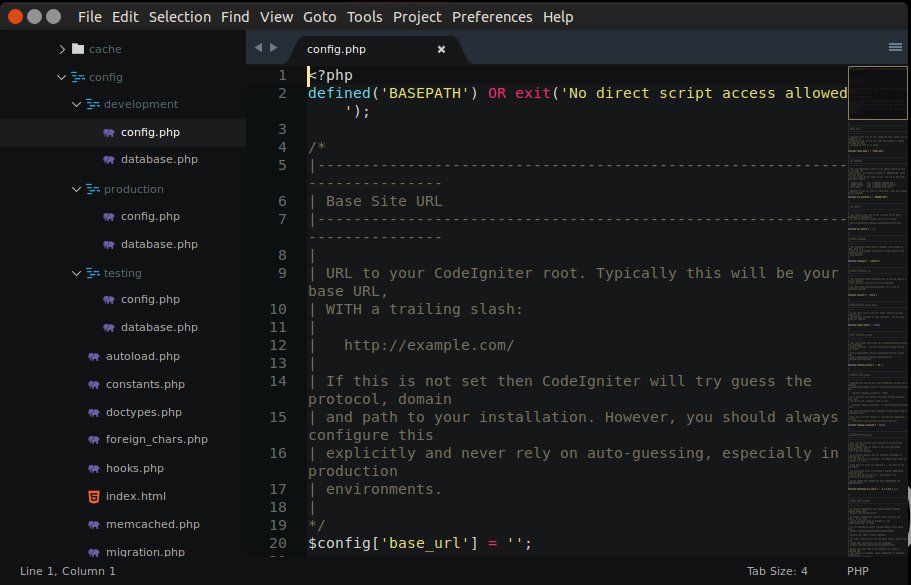Screen dimensions: 911x585
Task: Open the Tools menu
Action: coord(364,16)
